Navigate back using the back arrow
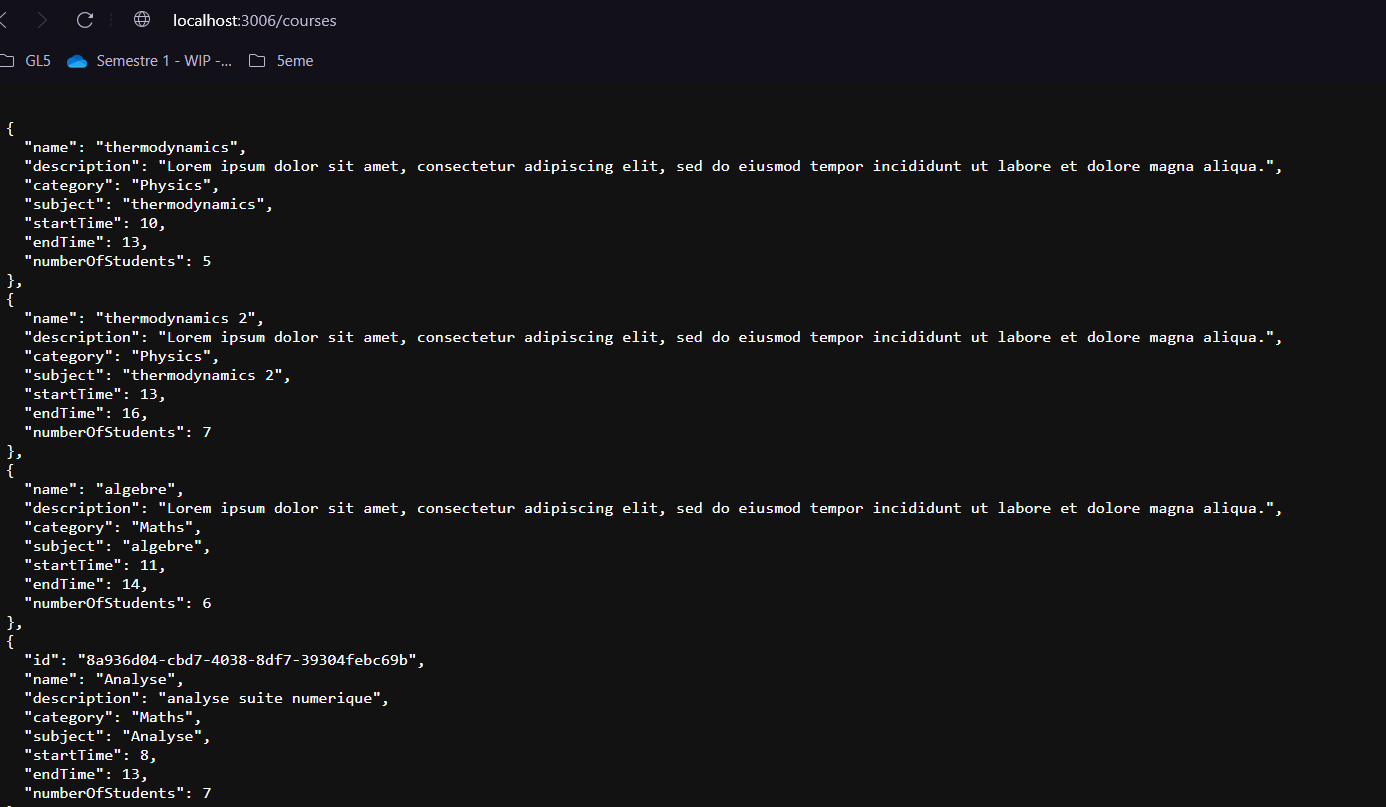The height and width of the screenshot is (807, 1386). 6,20
